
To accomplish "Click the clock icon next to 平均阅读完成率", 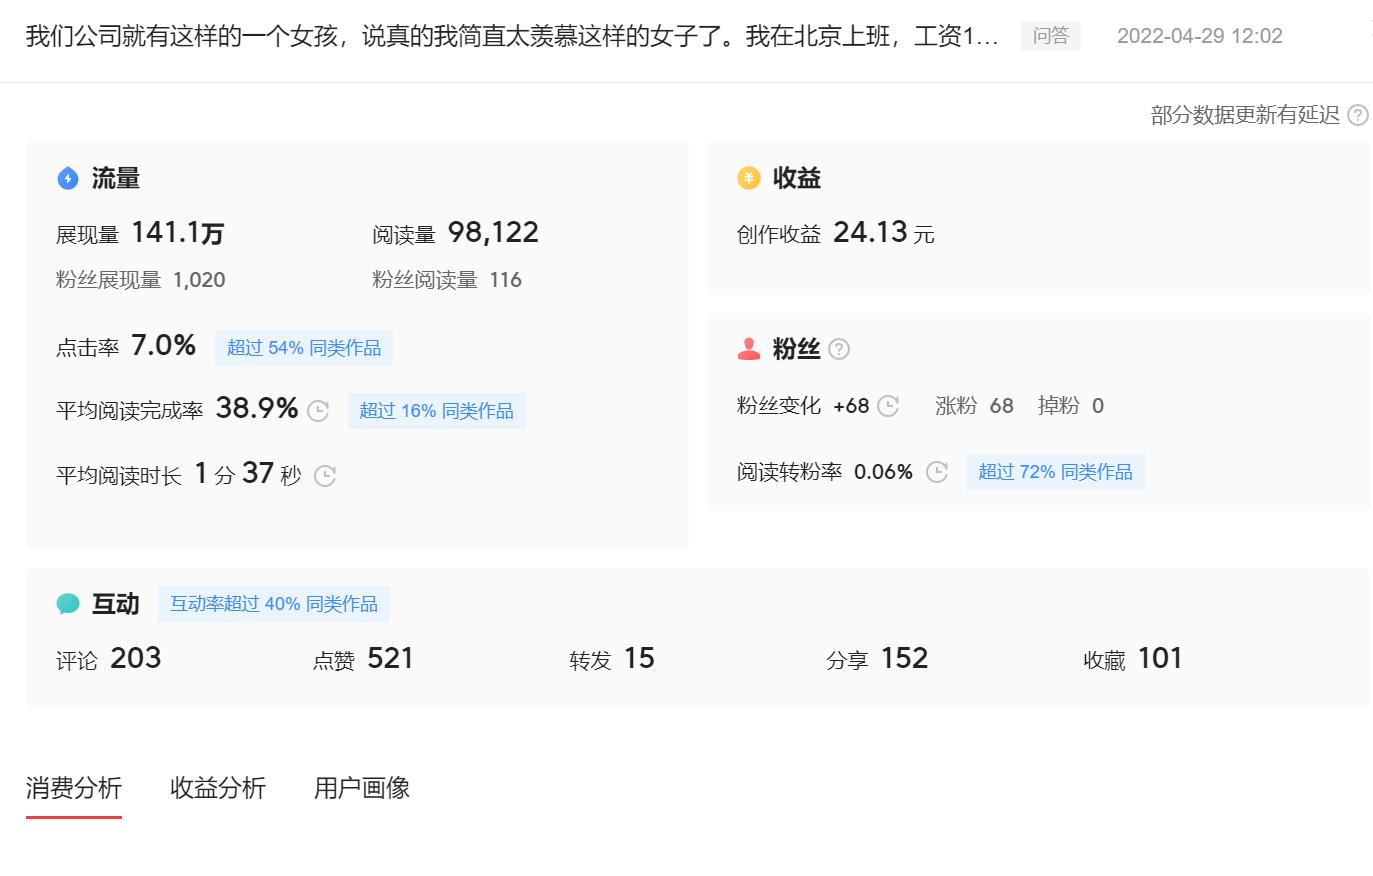I will 318,410.
